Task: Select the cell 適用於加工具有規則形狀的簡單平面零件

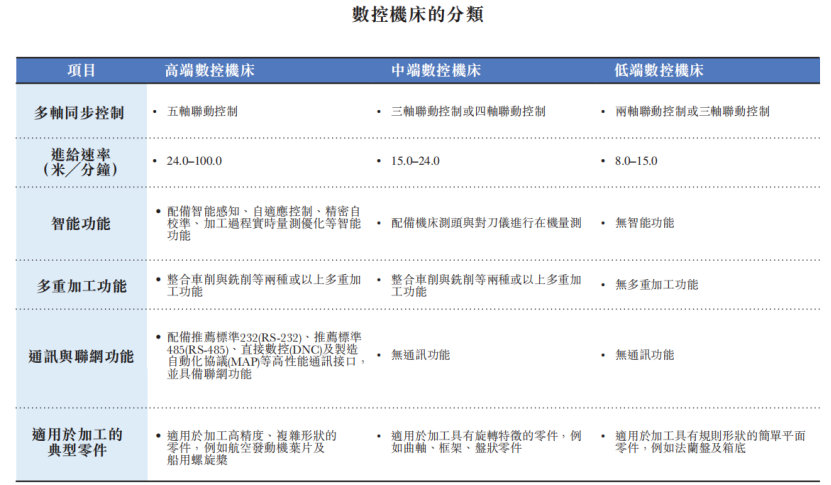Action: coord(710,442)
